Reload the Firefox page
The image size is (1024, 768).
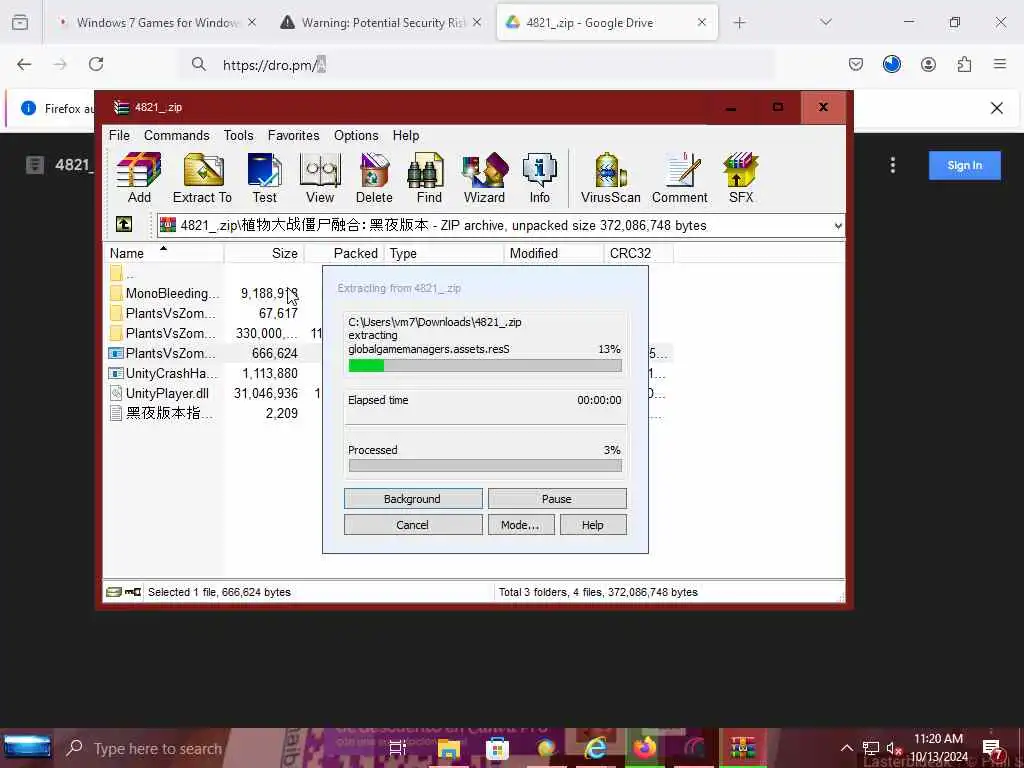click(x=96, y=64)
